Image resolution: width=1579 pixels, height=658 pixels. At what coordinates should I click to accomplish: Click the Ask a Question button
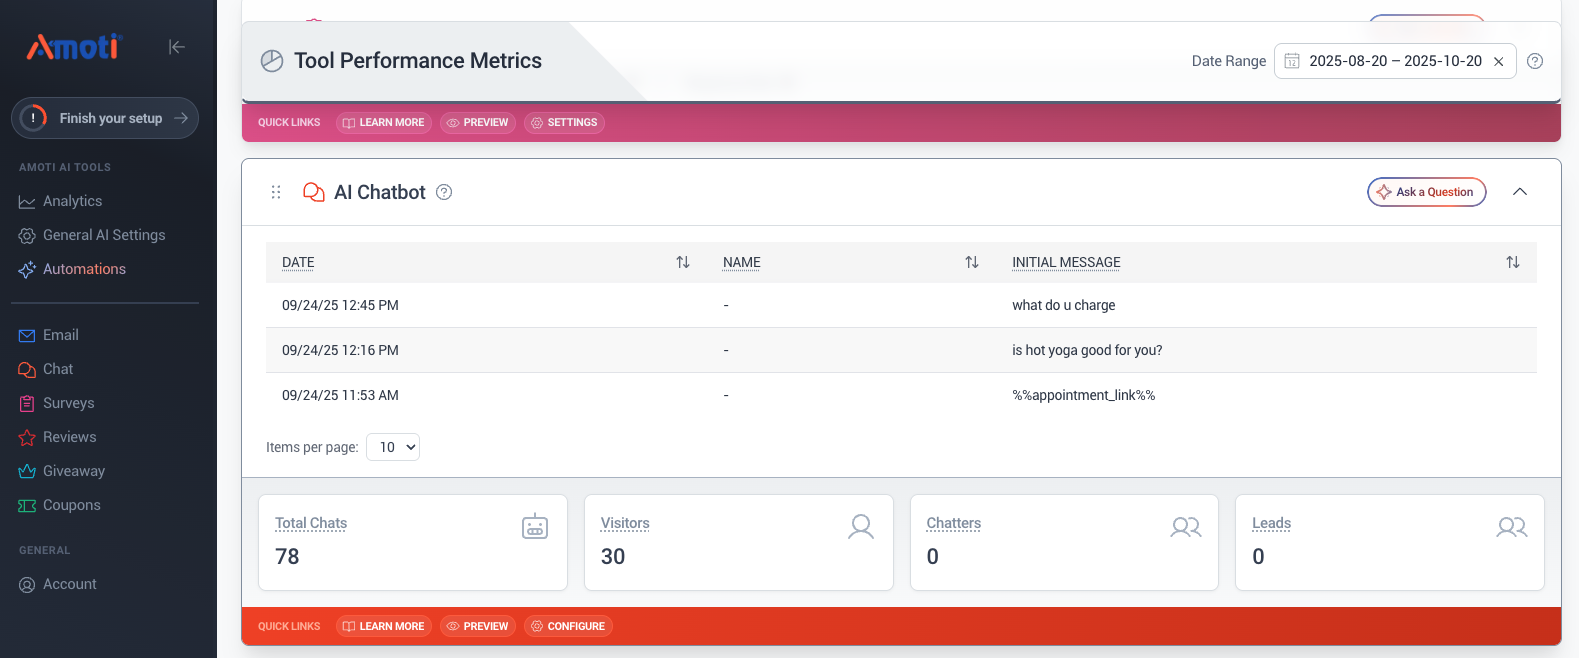click(1426, 192)
